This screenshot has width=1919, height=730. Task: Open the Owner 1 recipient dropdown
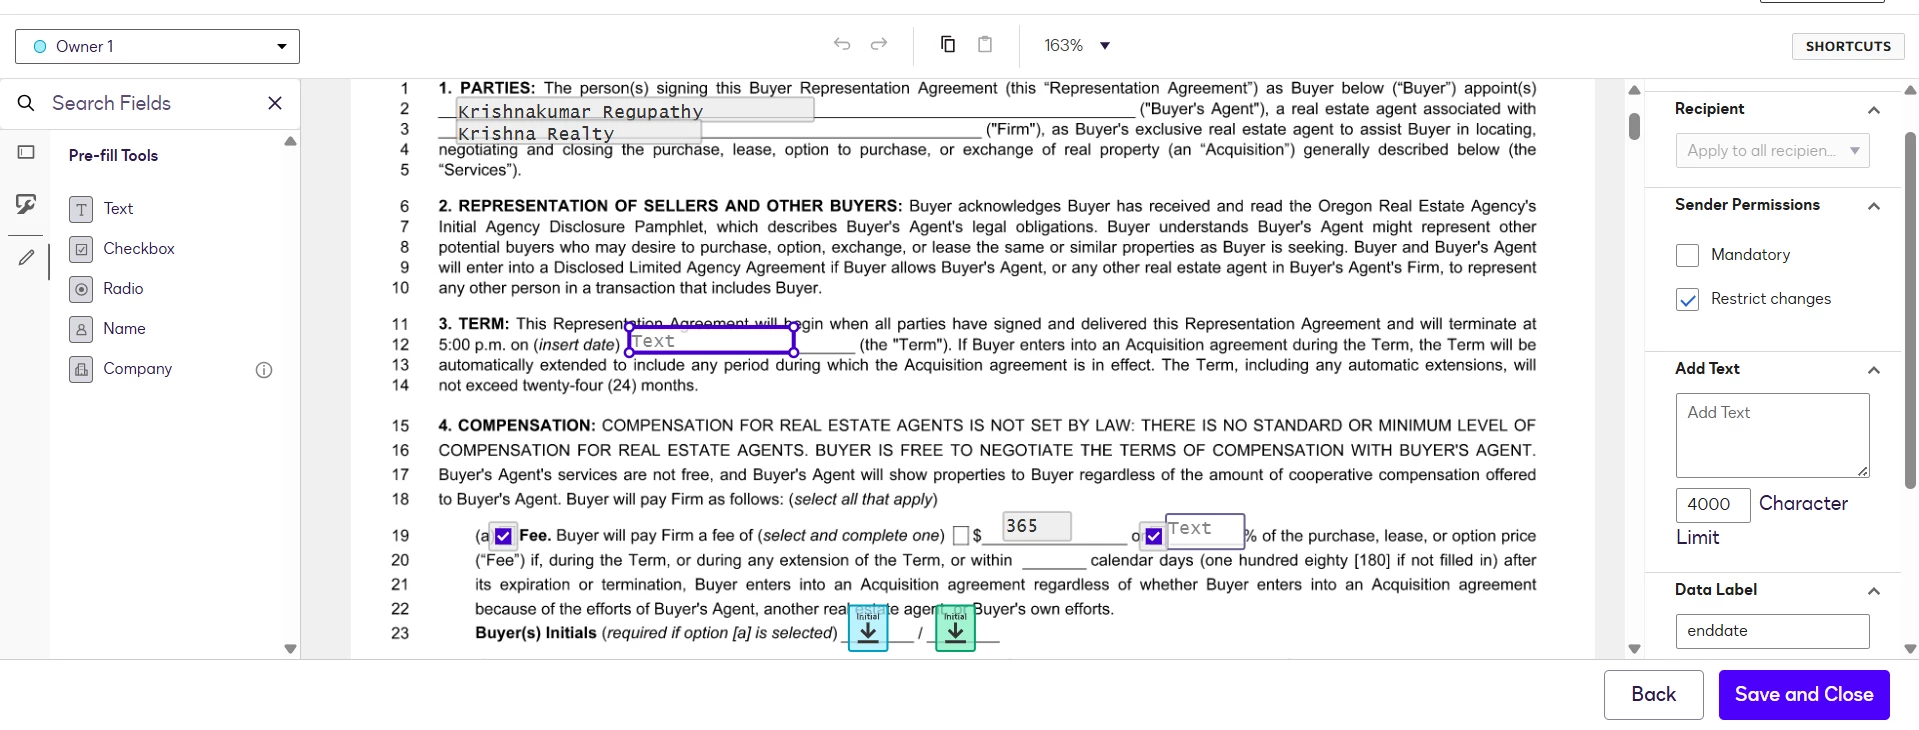click(157, 46)
